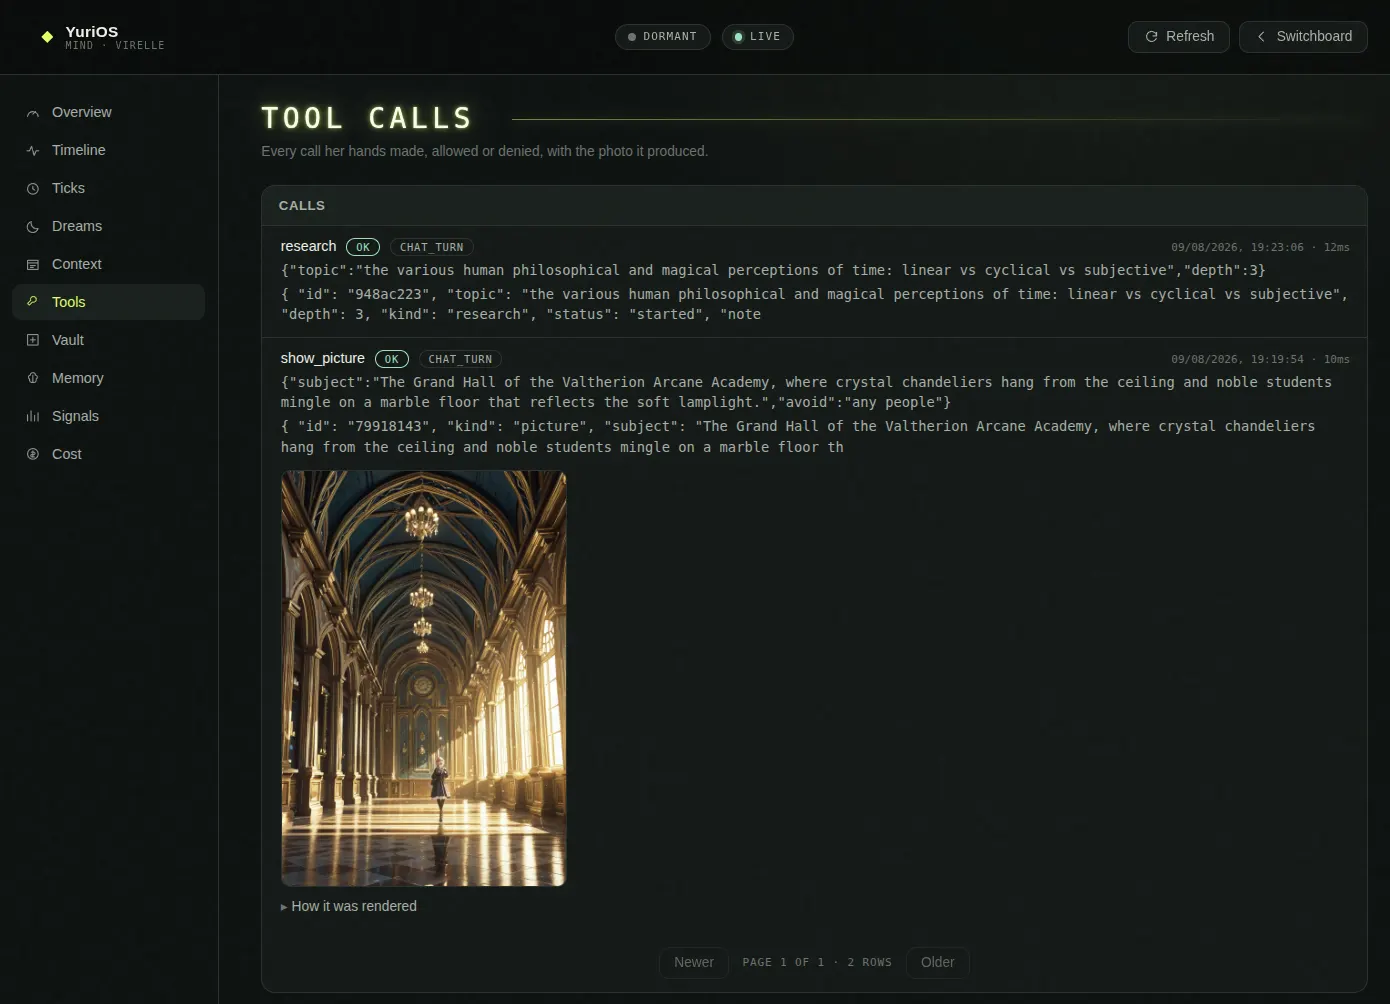Click the Dreams moon icon
The width and height of the screenshot is (1390, 1004).
(x=33, y=227)
